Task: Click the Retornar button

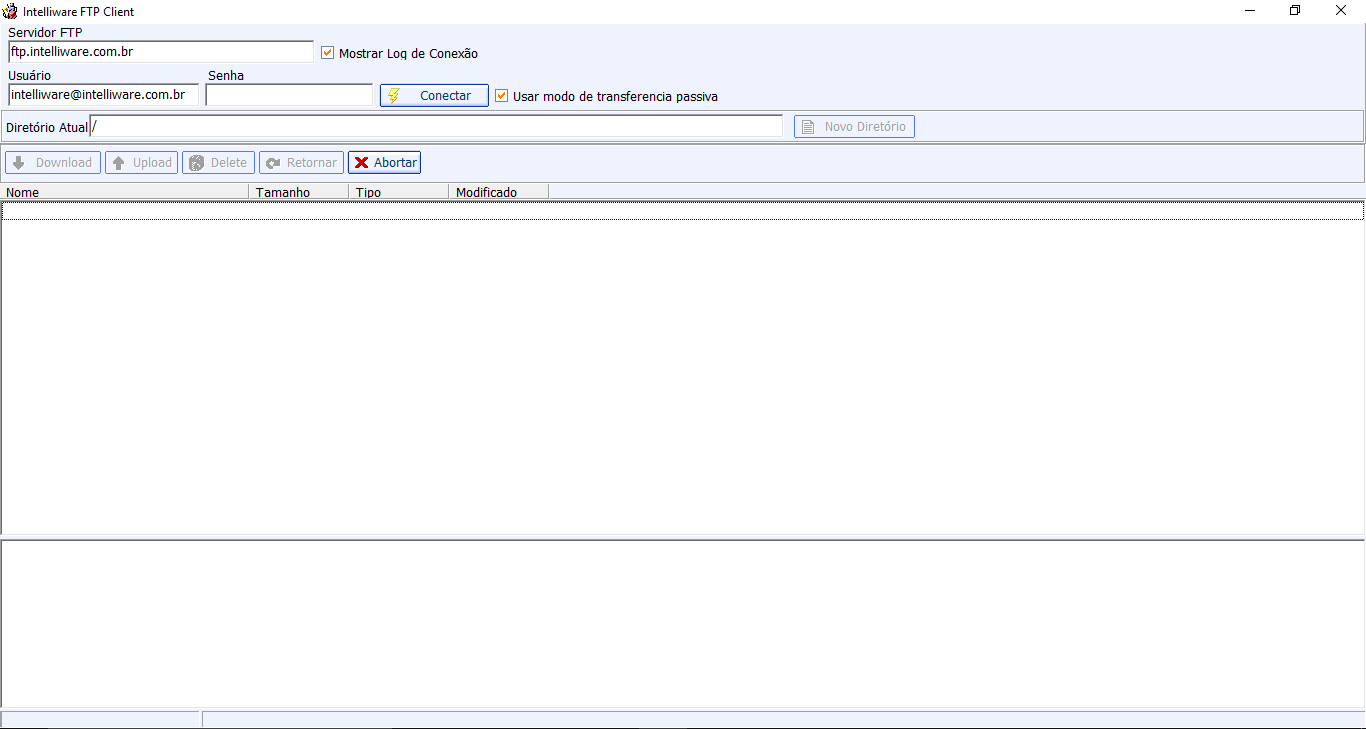Action: [301, 163]
